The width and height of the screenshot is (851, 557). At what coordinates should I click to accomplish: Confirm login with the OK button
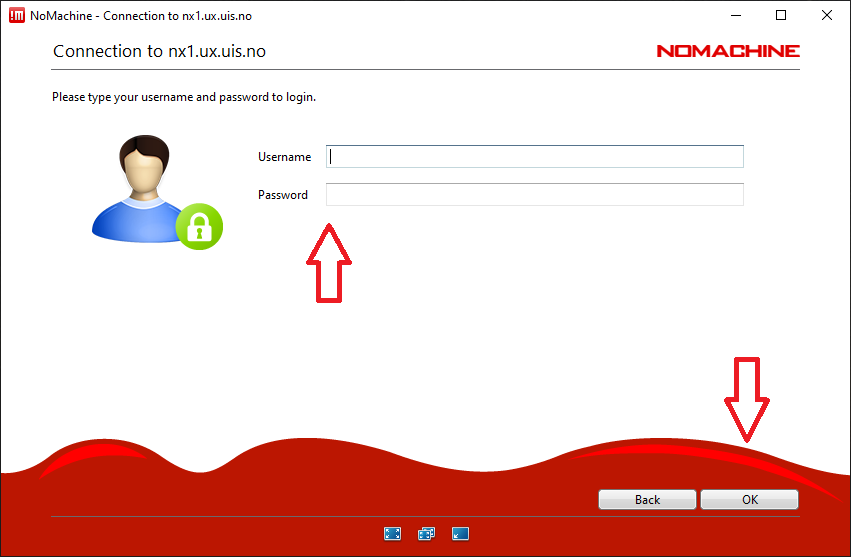(x=750, y=499)
